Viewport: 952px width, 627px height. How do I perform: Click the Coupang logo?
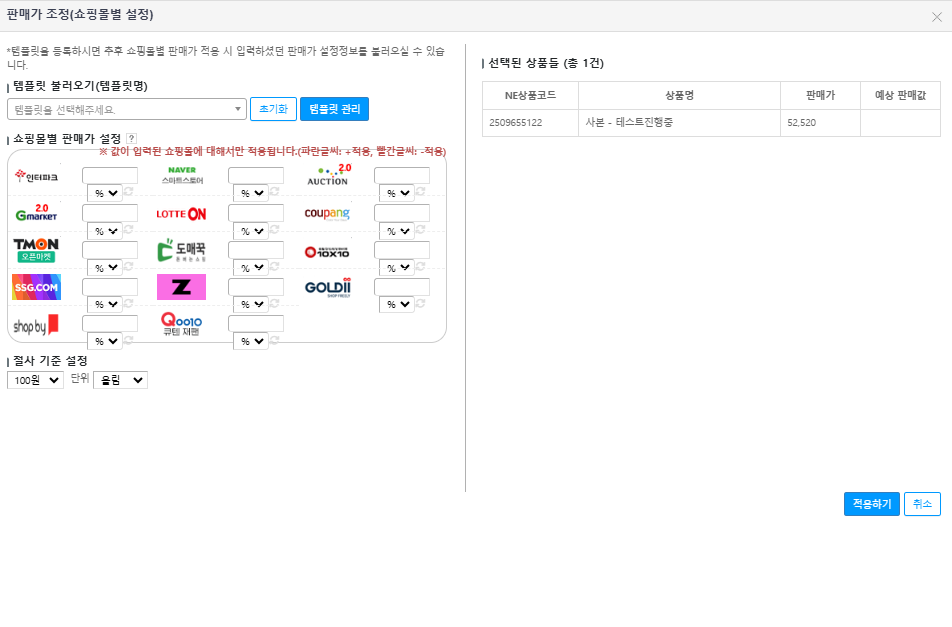click(327, 214)
